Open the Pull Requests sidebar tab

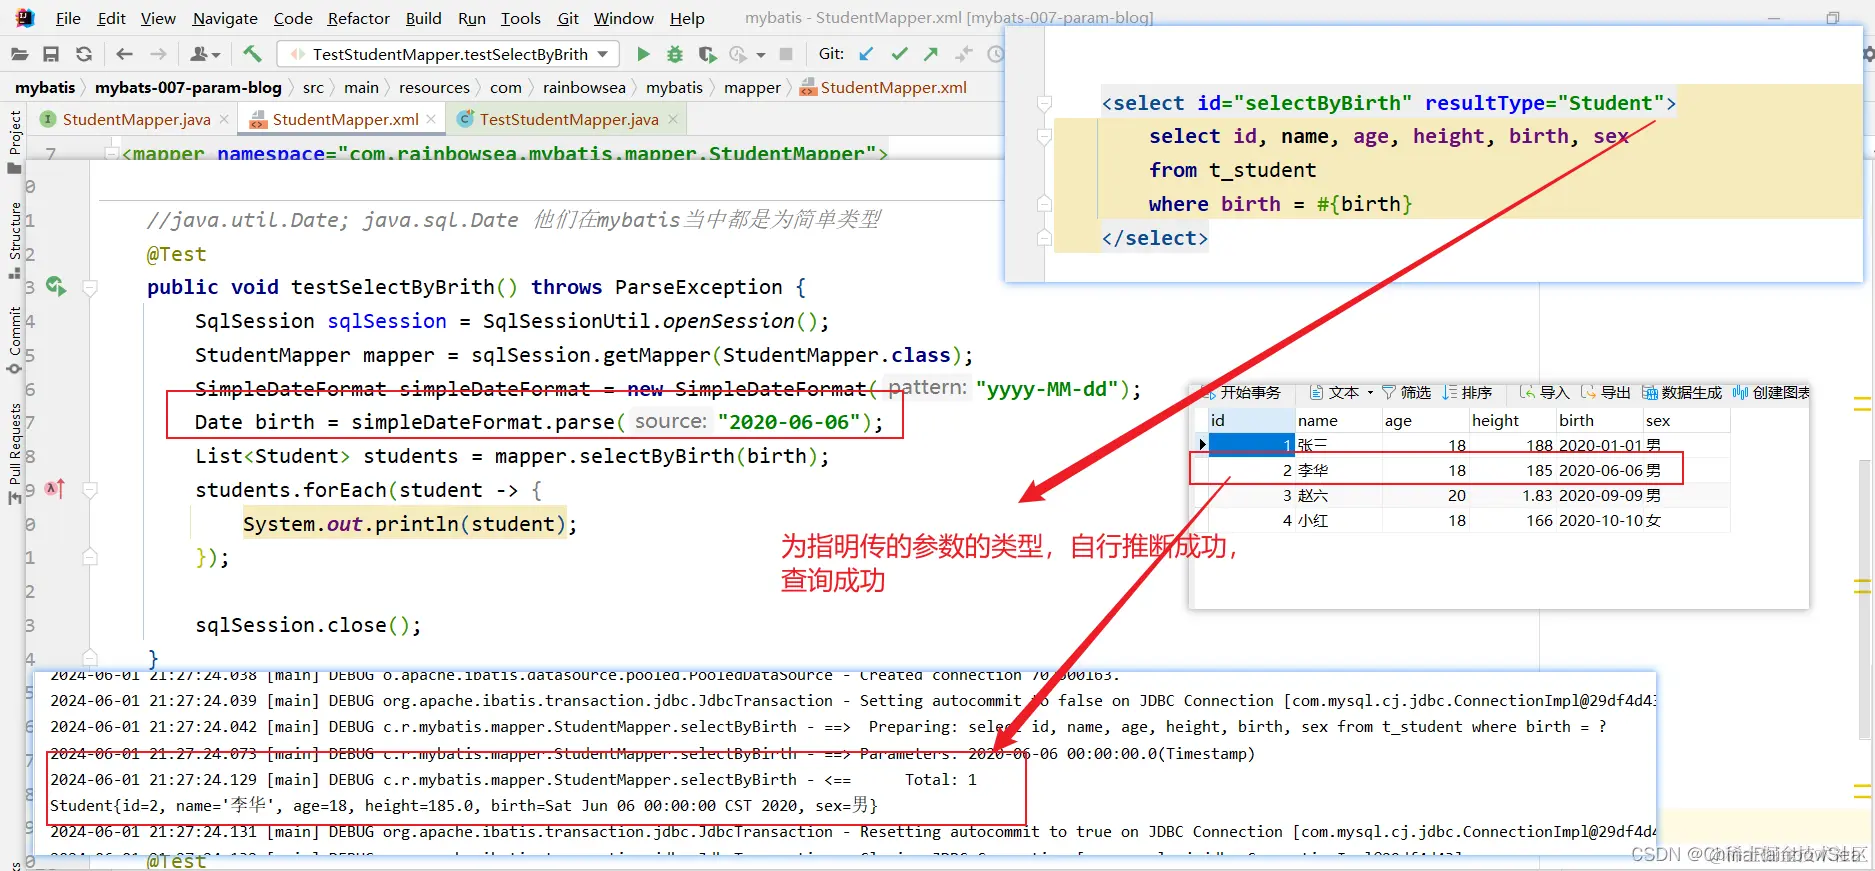14,452
